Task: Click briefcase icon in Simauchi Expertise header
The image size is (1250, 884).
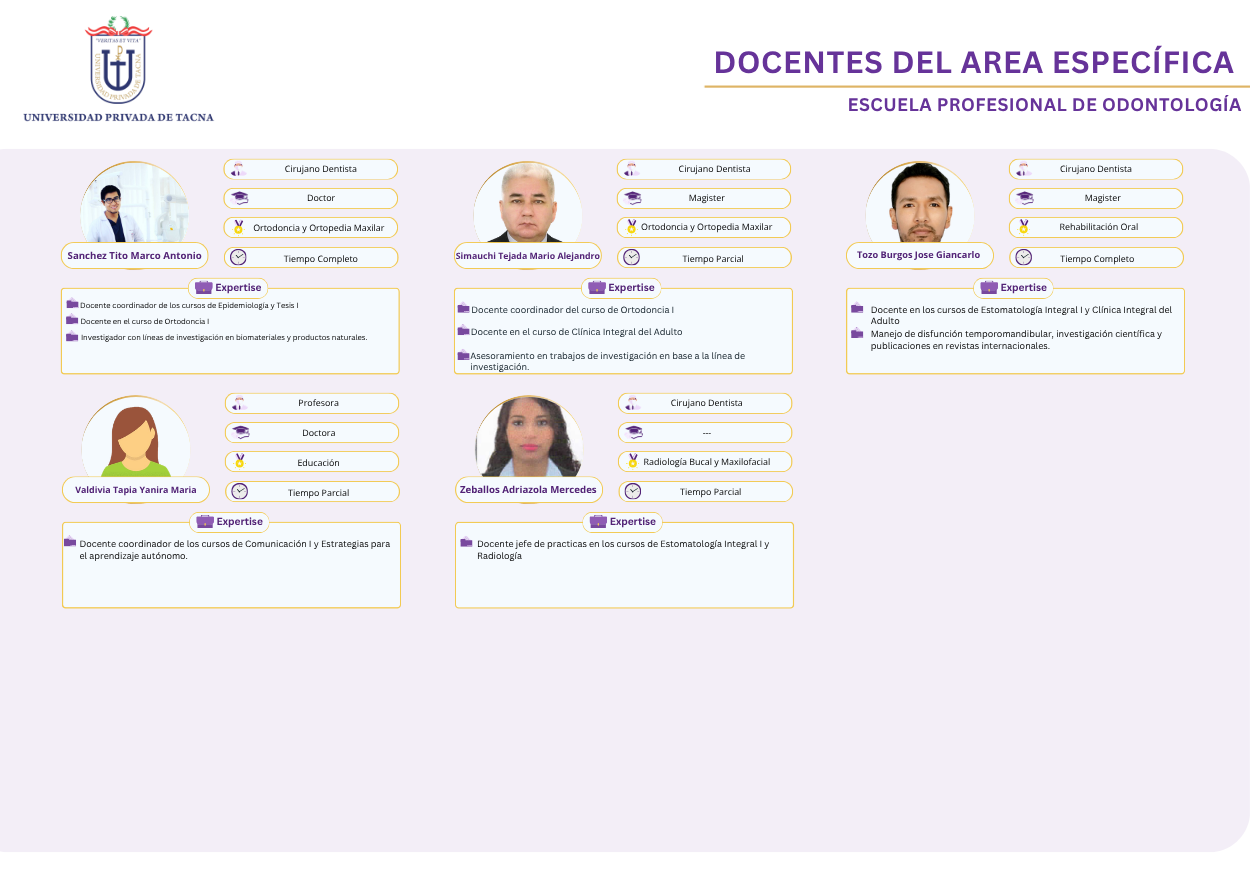Action: [x=597, y=287]
